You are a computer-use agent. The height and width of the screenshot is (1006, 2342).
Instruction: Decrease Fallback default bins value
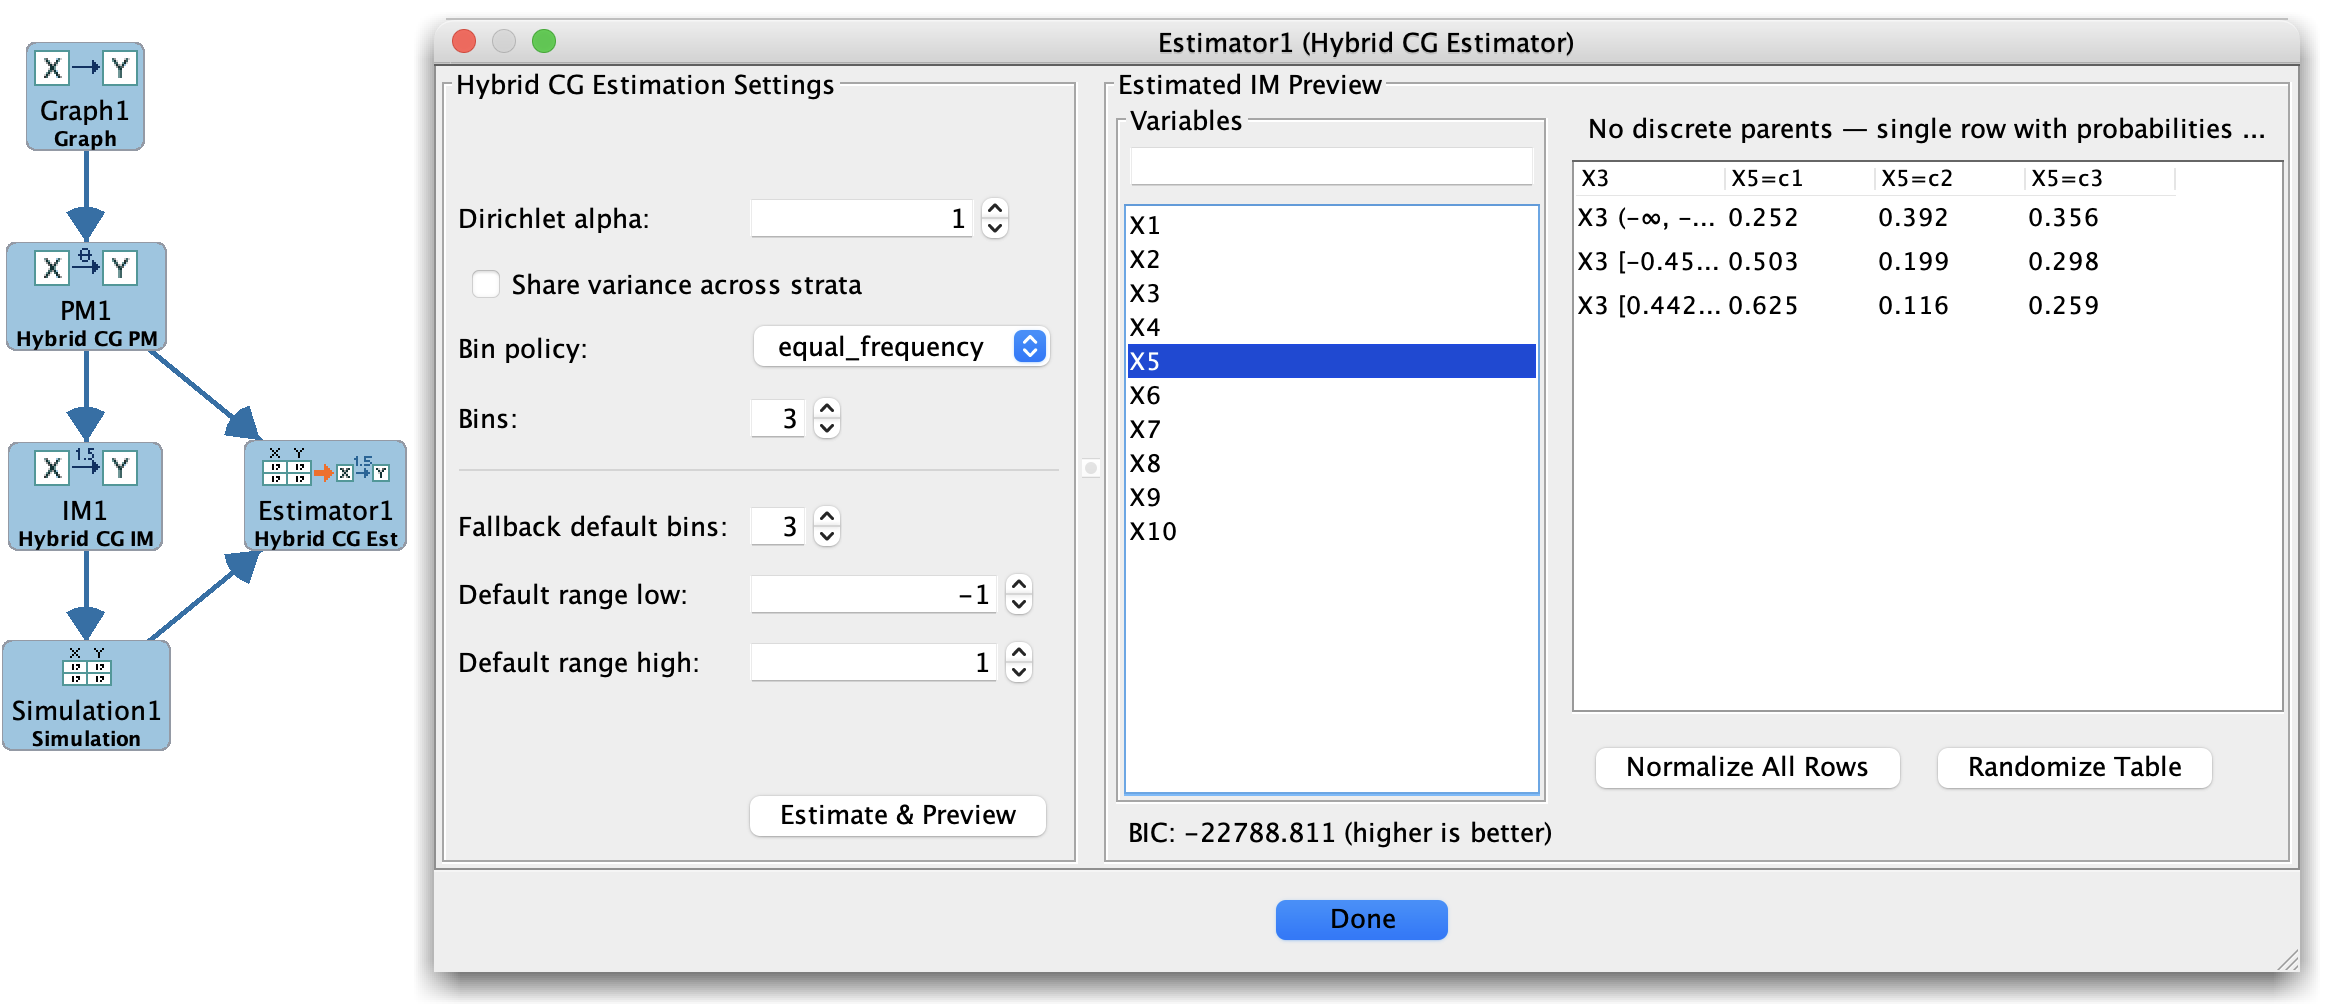827,536
